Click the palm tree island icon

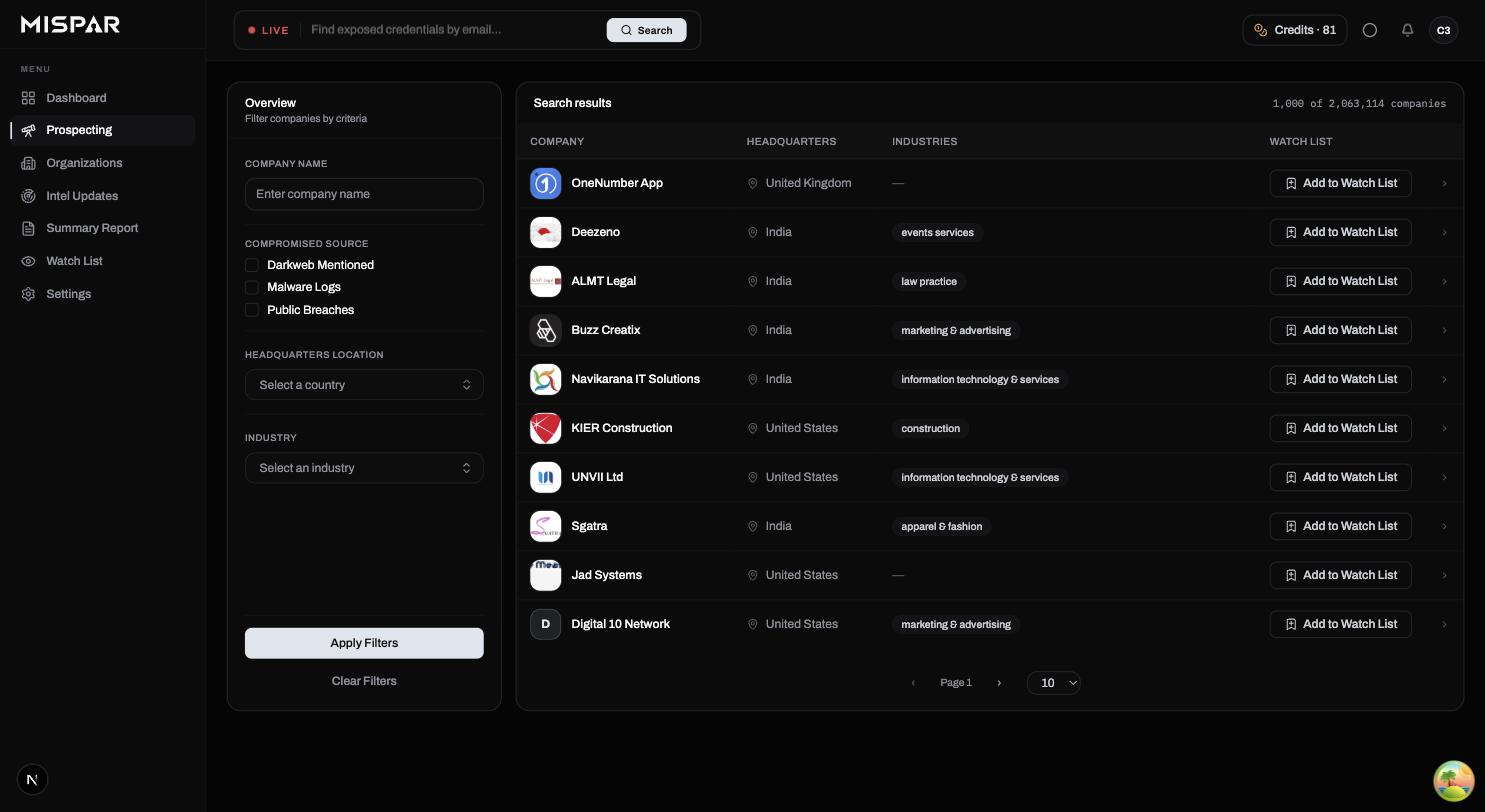pyautogui.click(x=1454, y=781)
